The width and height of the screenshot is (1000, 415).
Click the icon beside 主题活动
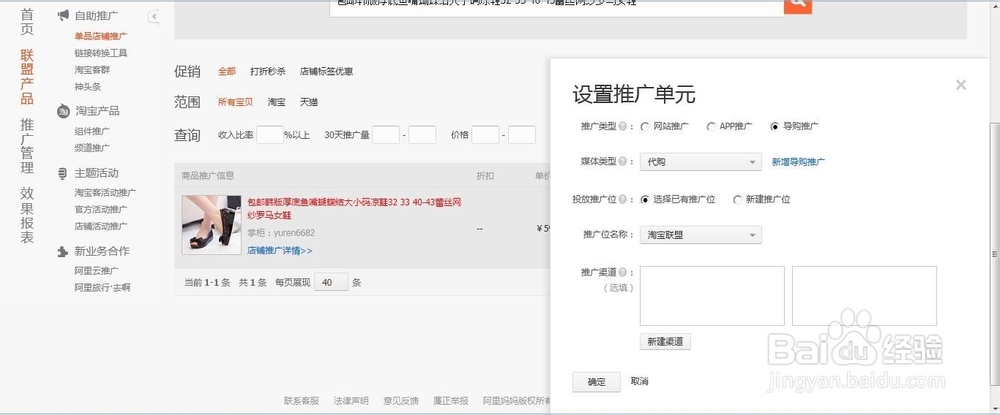click(x=62, y=173)
